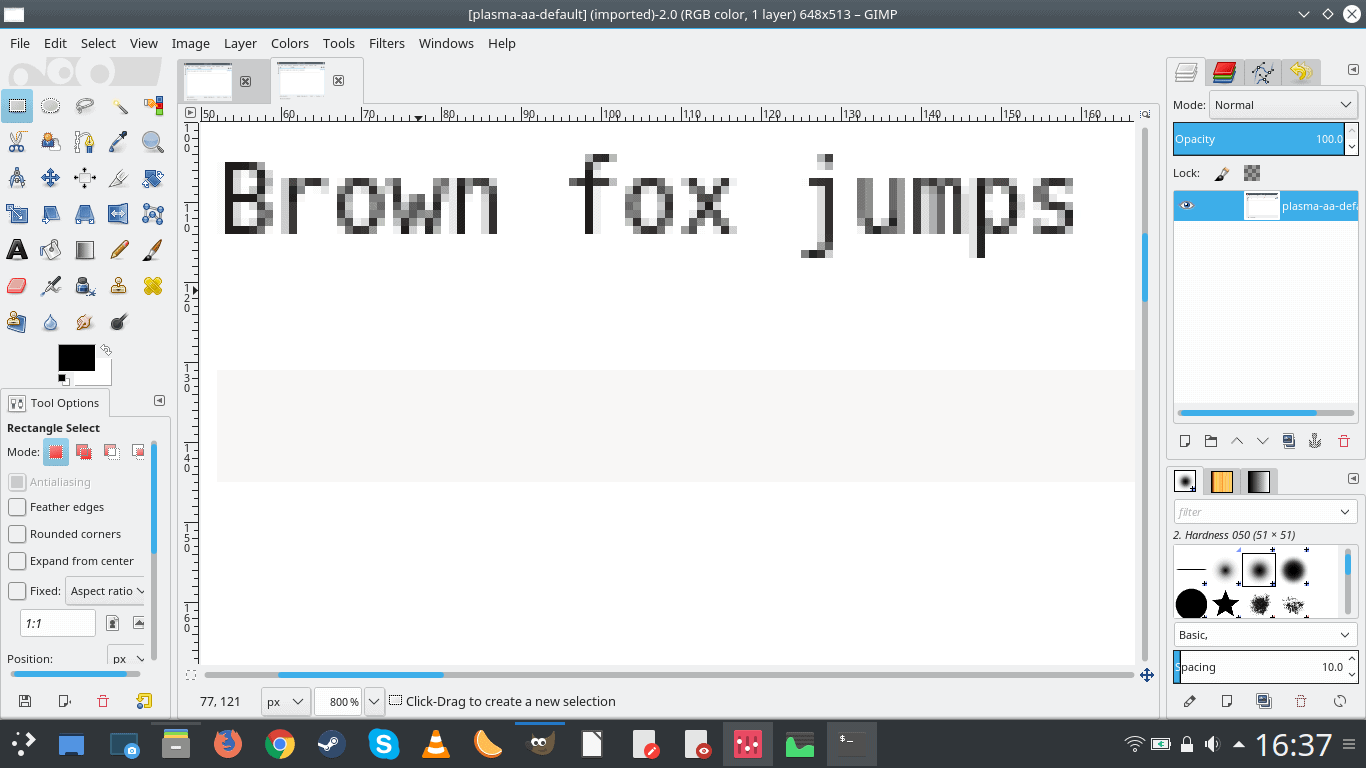Enable the Feather edges checkbox

(17, 507)
